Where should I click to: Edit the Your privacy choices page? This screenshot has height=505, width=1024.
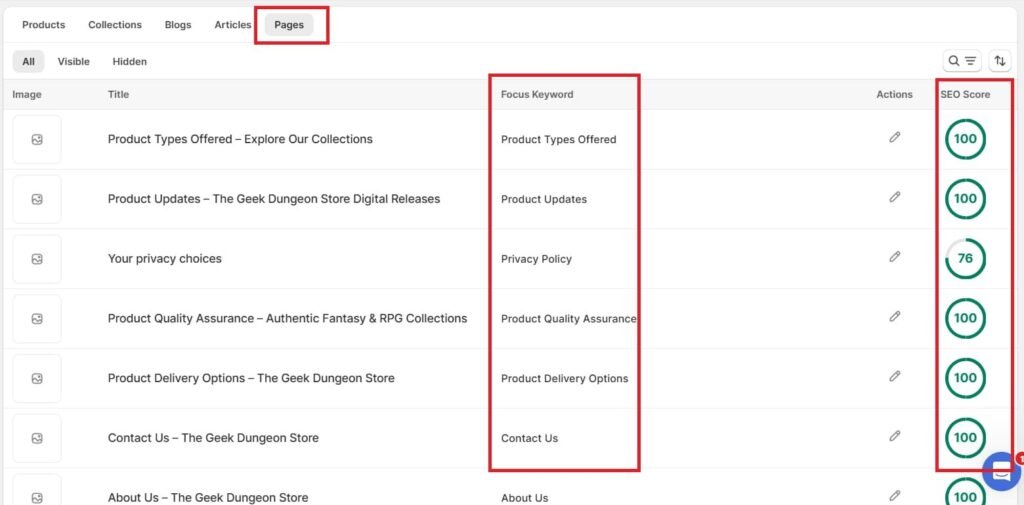pos(895,257)
